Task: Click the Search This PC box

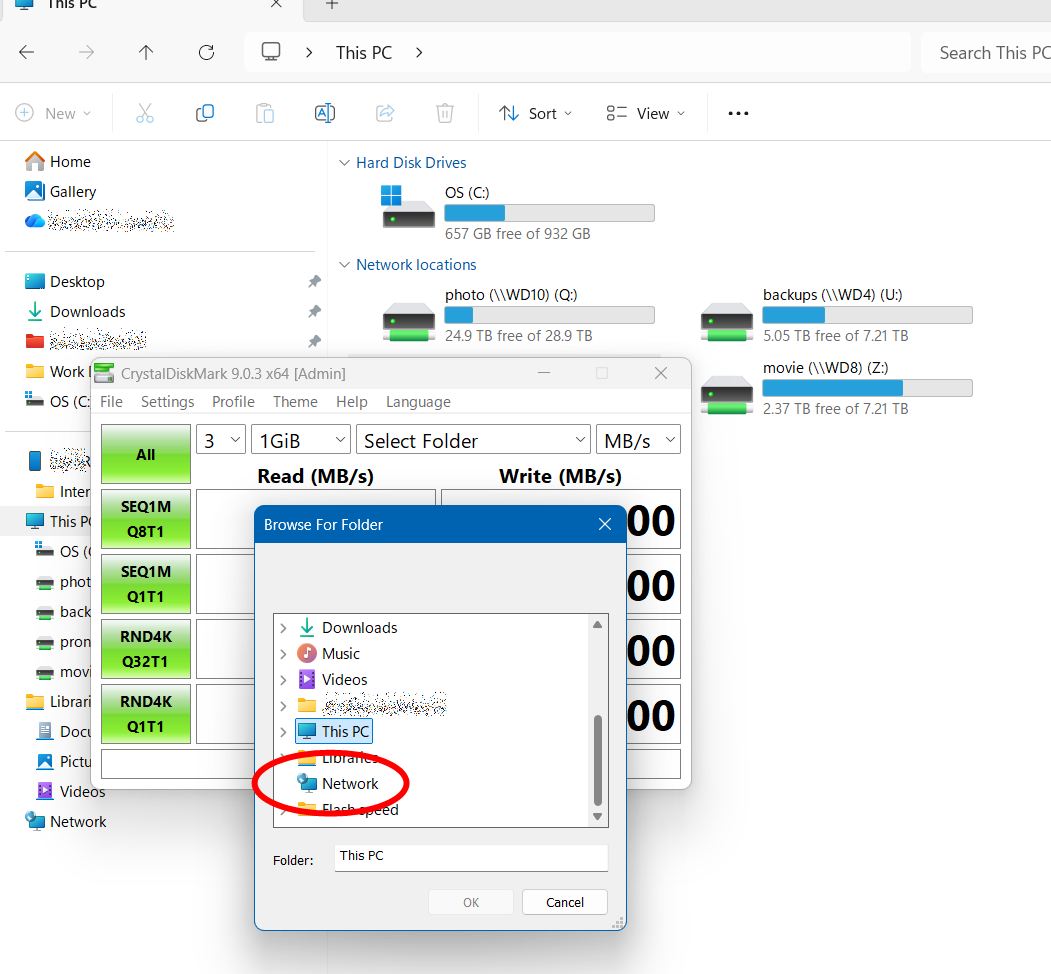Action: [986, 52]
